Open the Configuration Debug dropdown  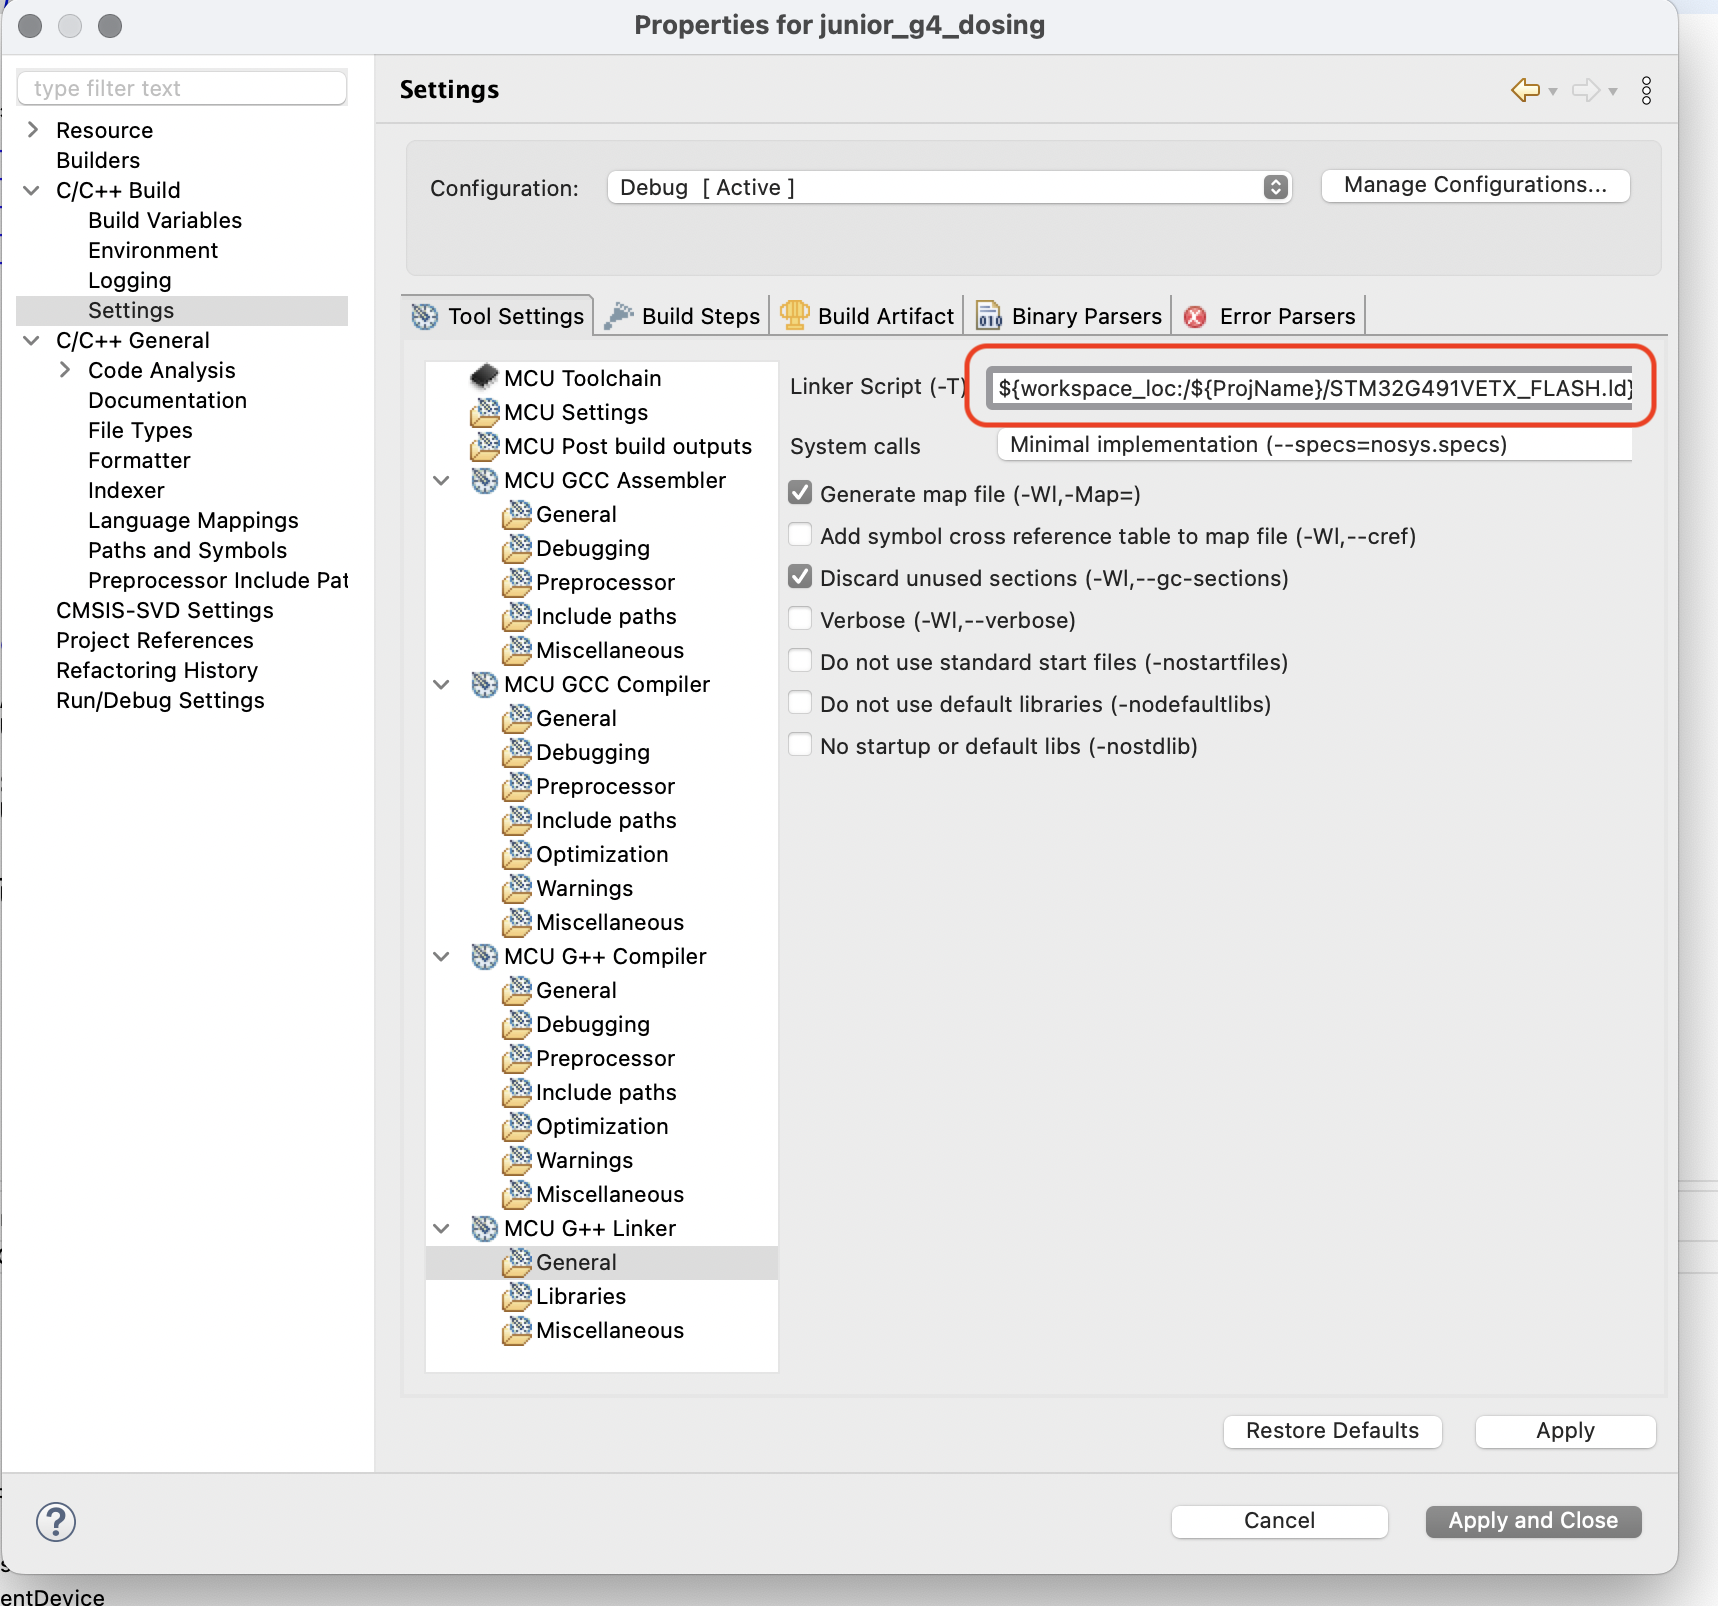(x=950, y=187)
